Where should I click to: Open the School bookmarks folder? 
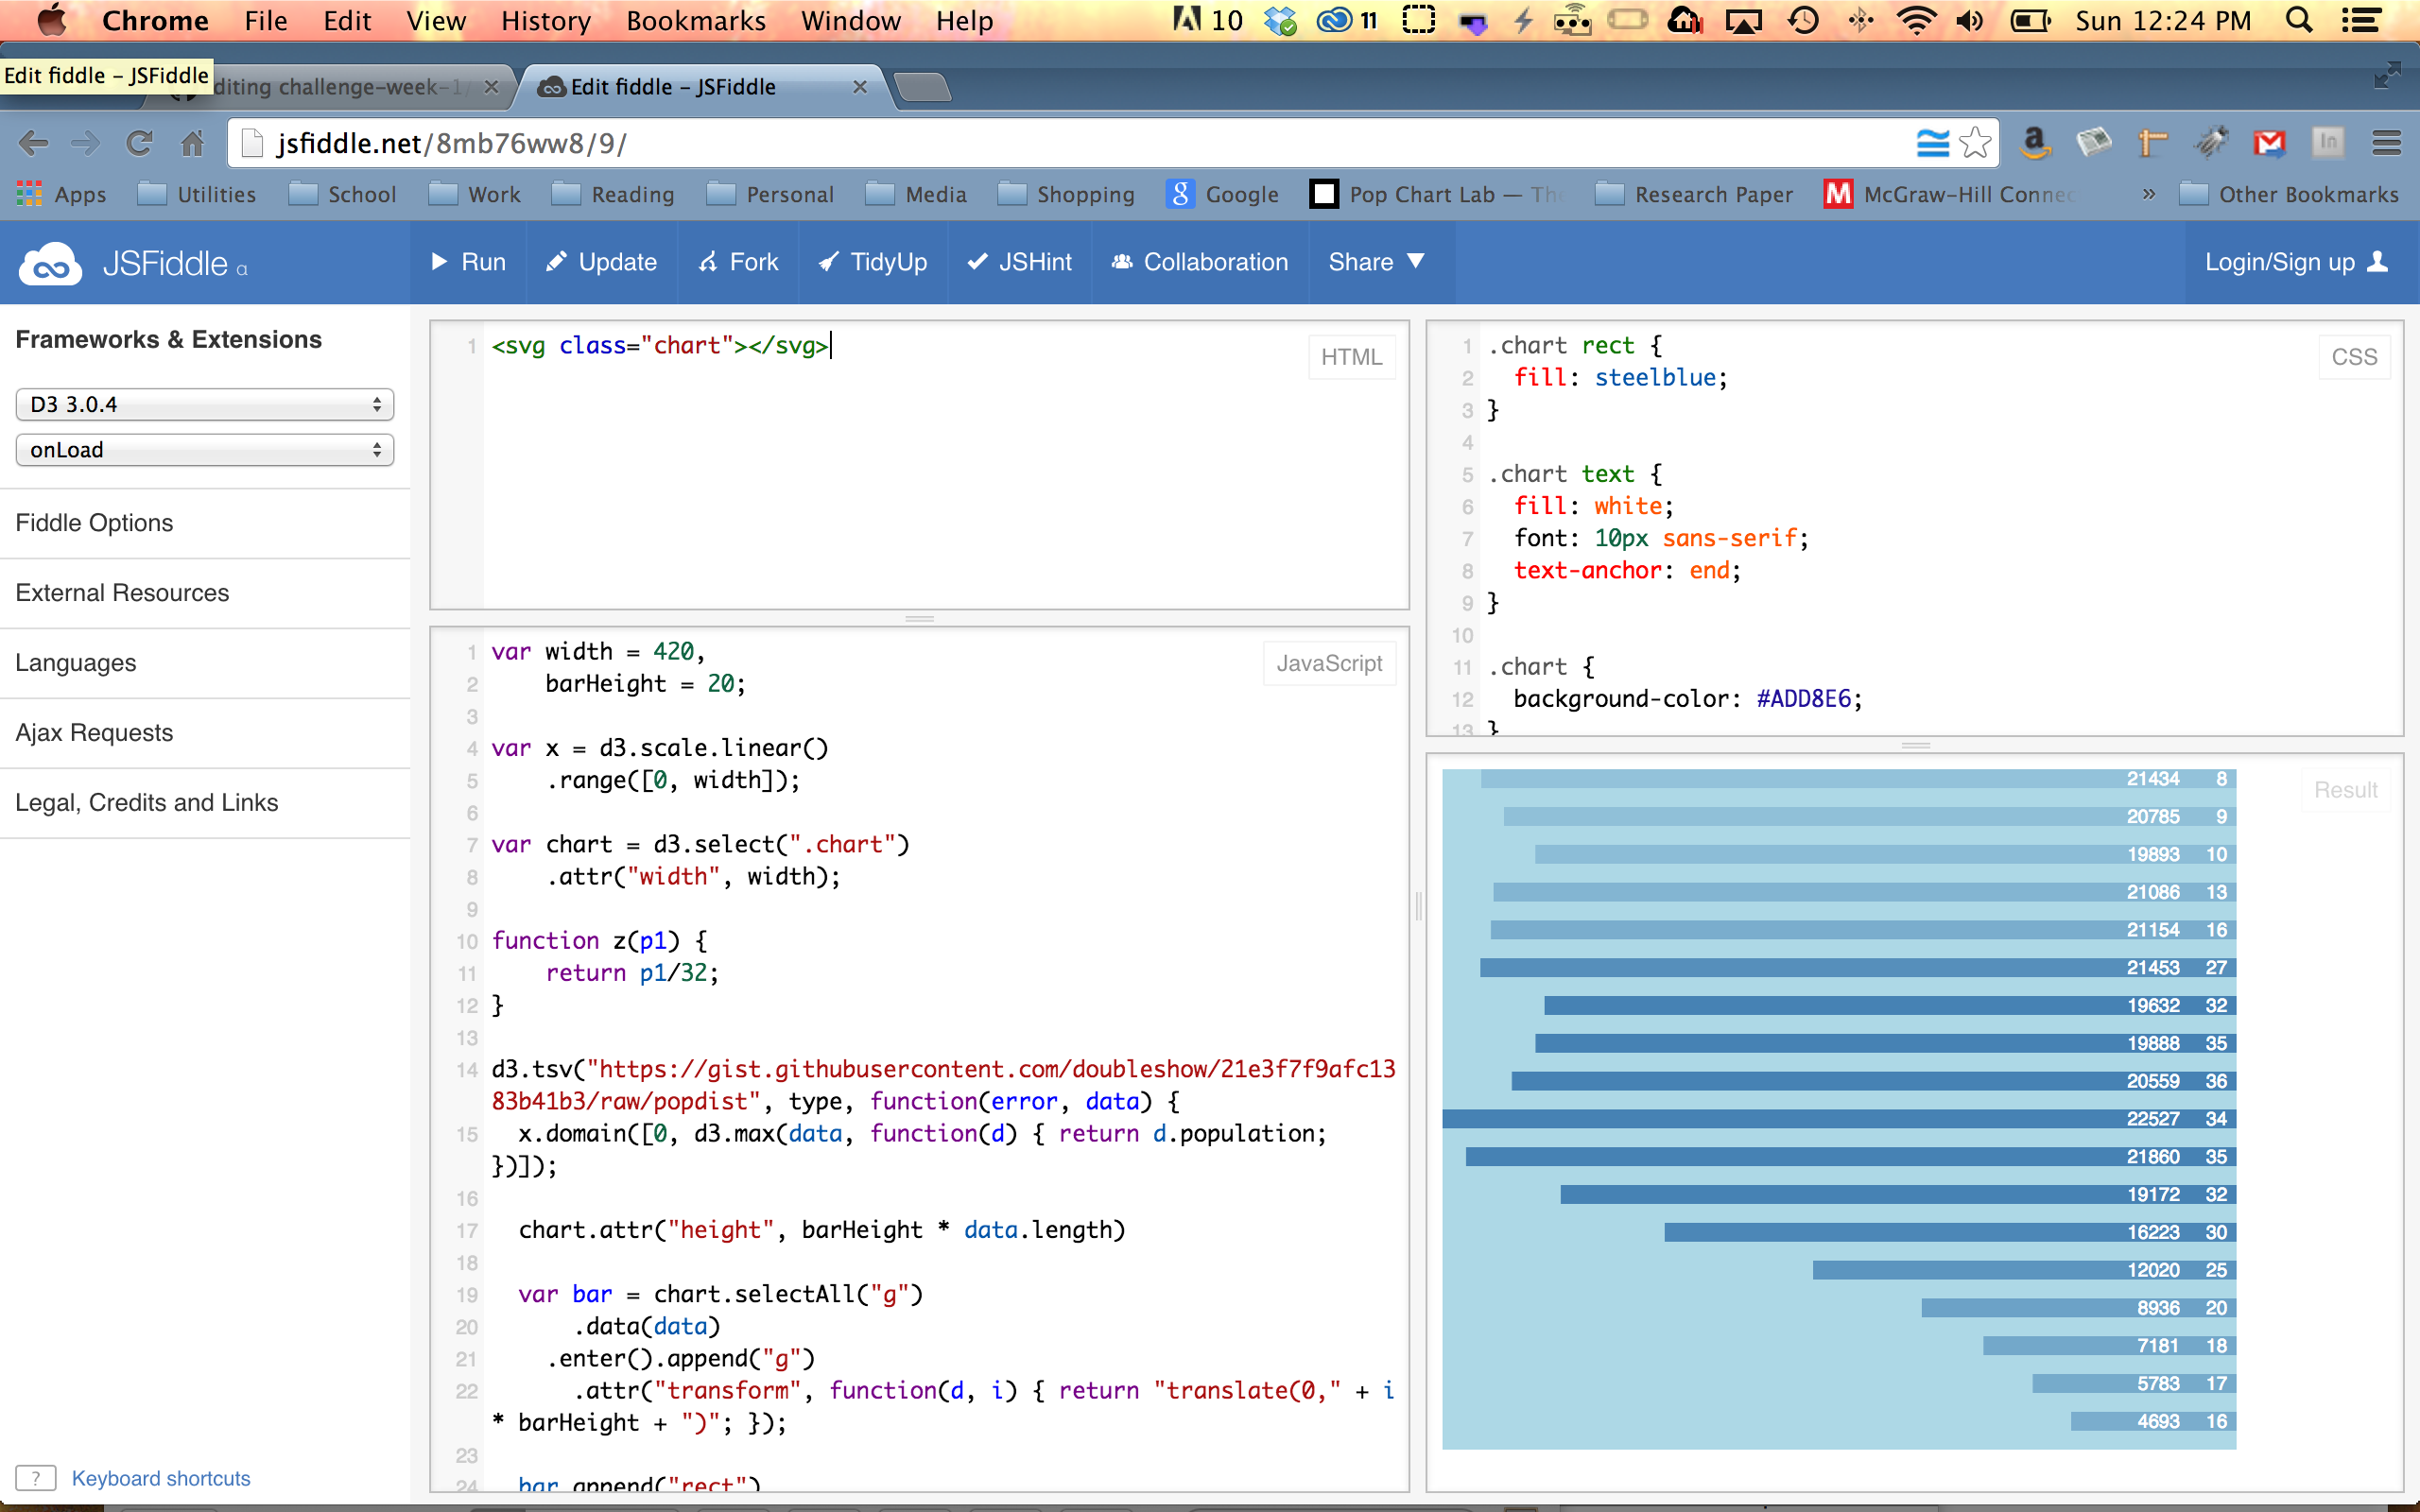tap(342, 194)
